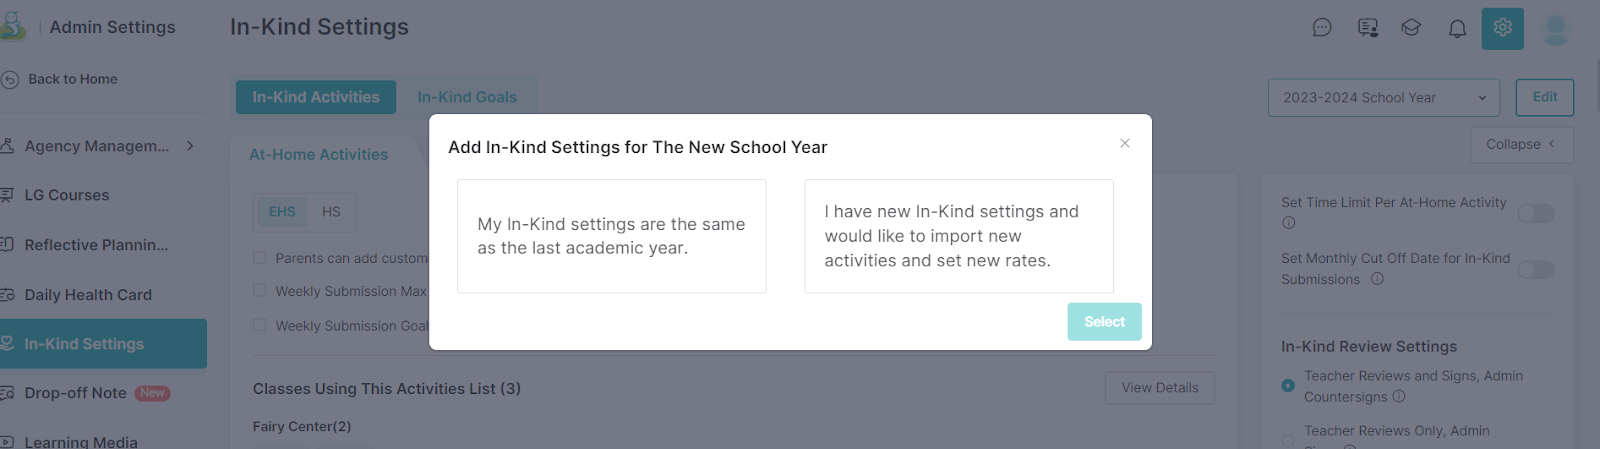Toggle Set Time Limit Per At-Home Activity
The image size is (1600, 449).
tap(1535, 213)
